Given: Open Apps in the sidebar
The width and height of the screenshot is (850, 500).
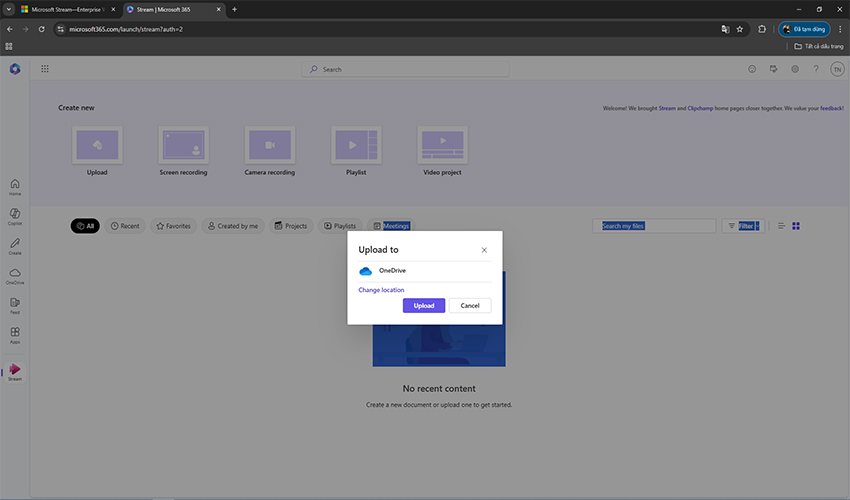Looking at the screenshot, I should 15,335.
